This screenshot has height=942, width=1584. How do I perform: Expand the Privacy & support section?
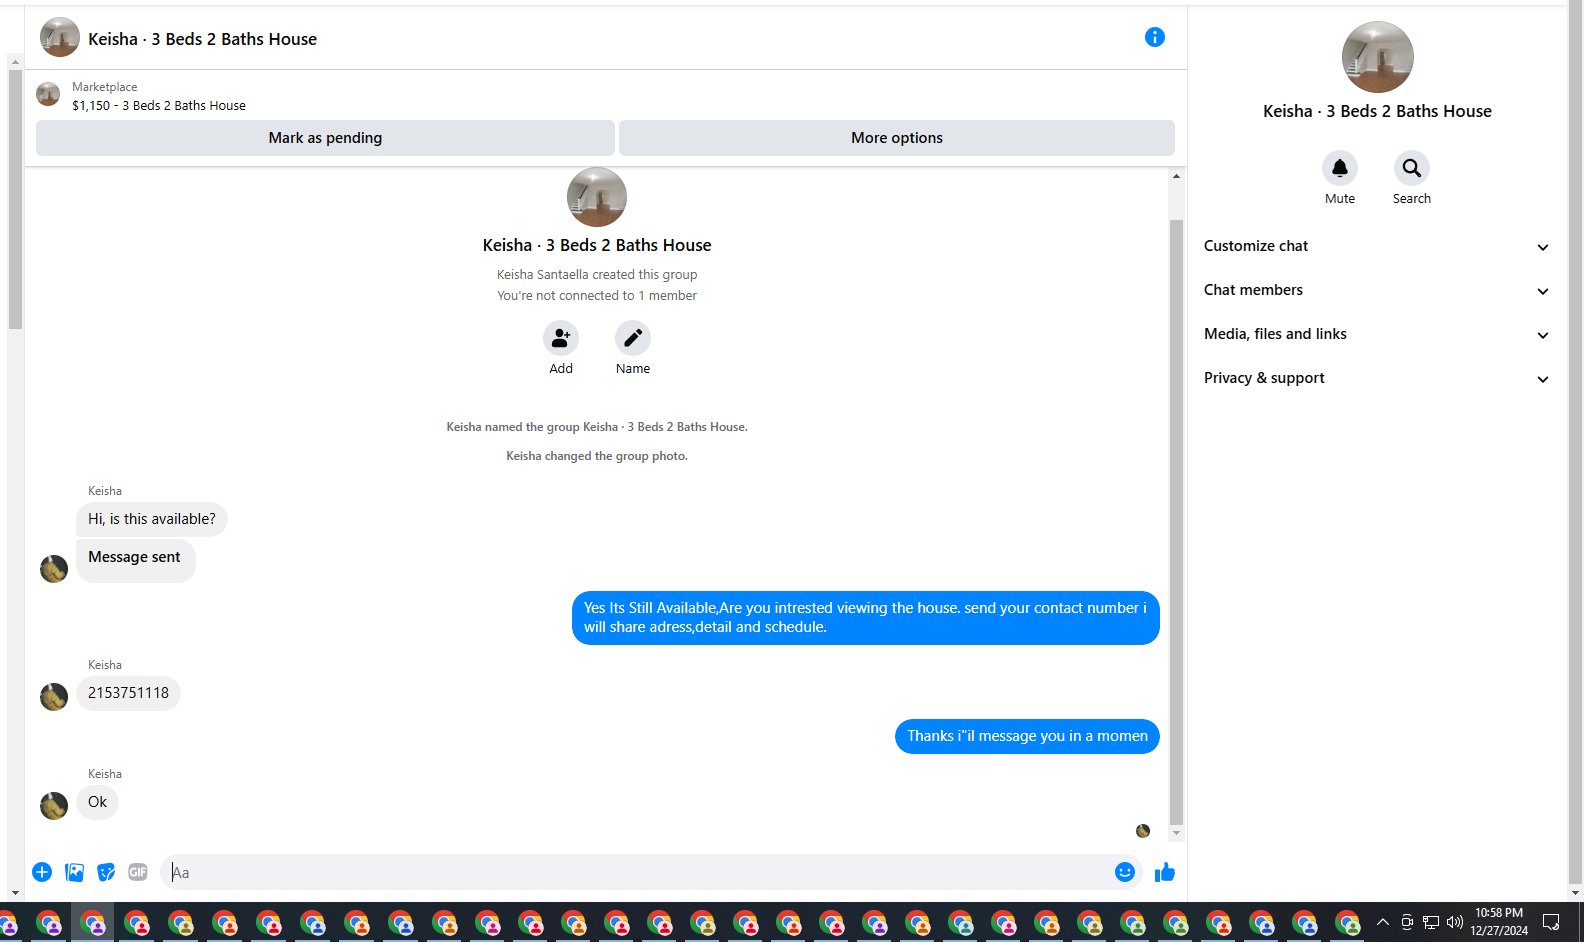coord(1377,378)
